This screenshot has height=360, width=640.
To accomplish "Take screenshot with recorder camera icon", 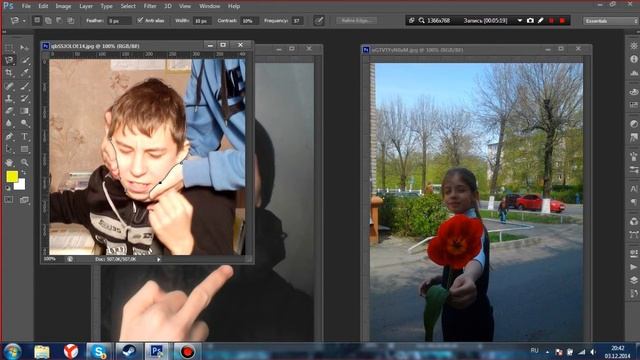I will [x=530, y=20].
